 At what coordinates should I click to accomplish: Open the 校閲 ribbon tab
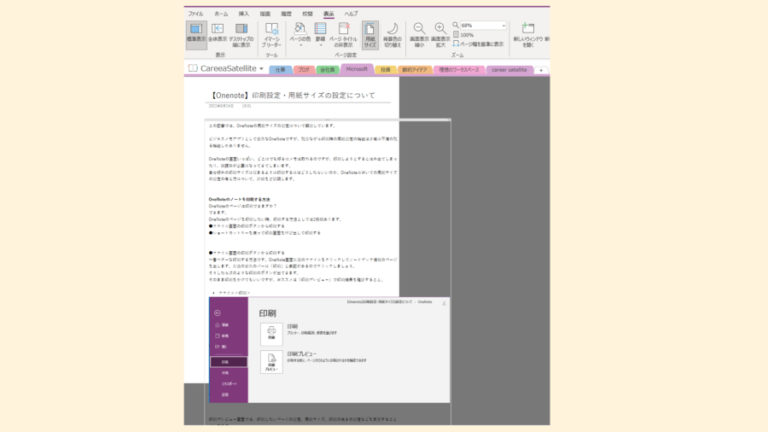(x=307, y=14)
